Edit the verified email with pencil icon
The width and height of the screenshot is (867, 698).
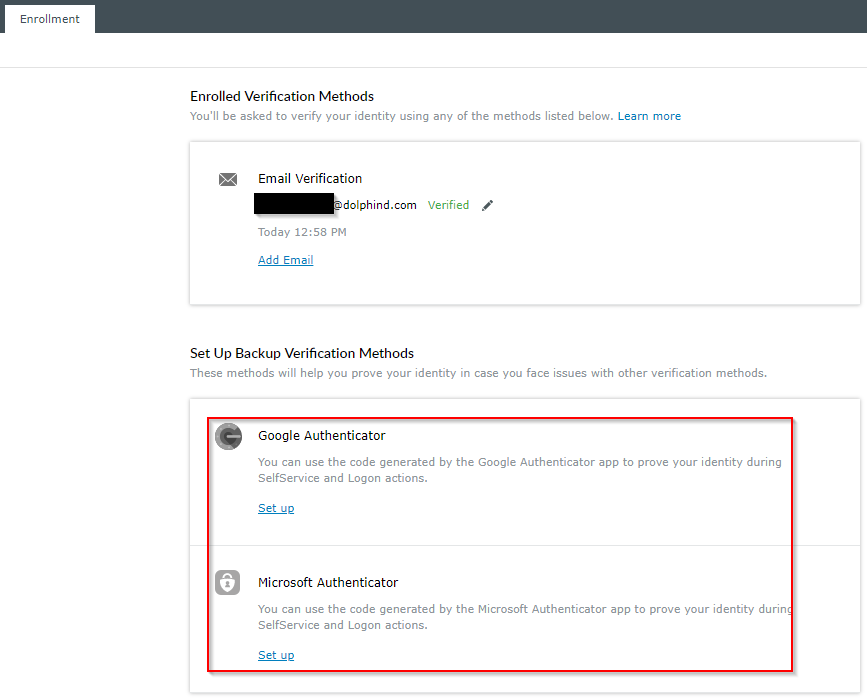487,206
